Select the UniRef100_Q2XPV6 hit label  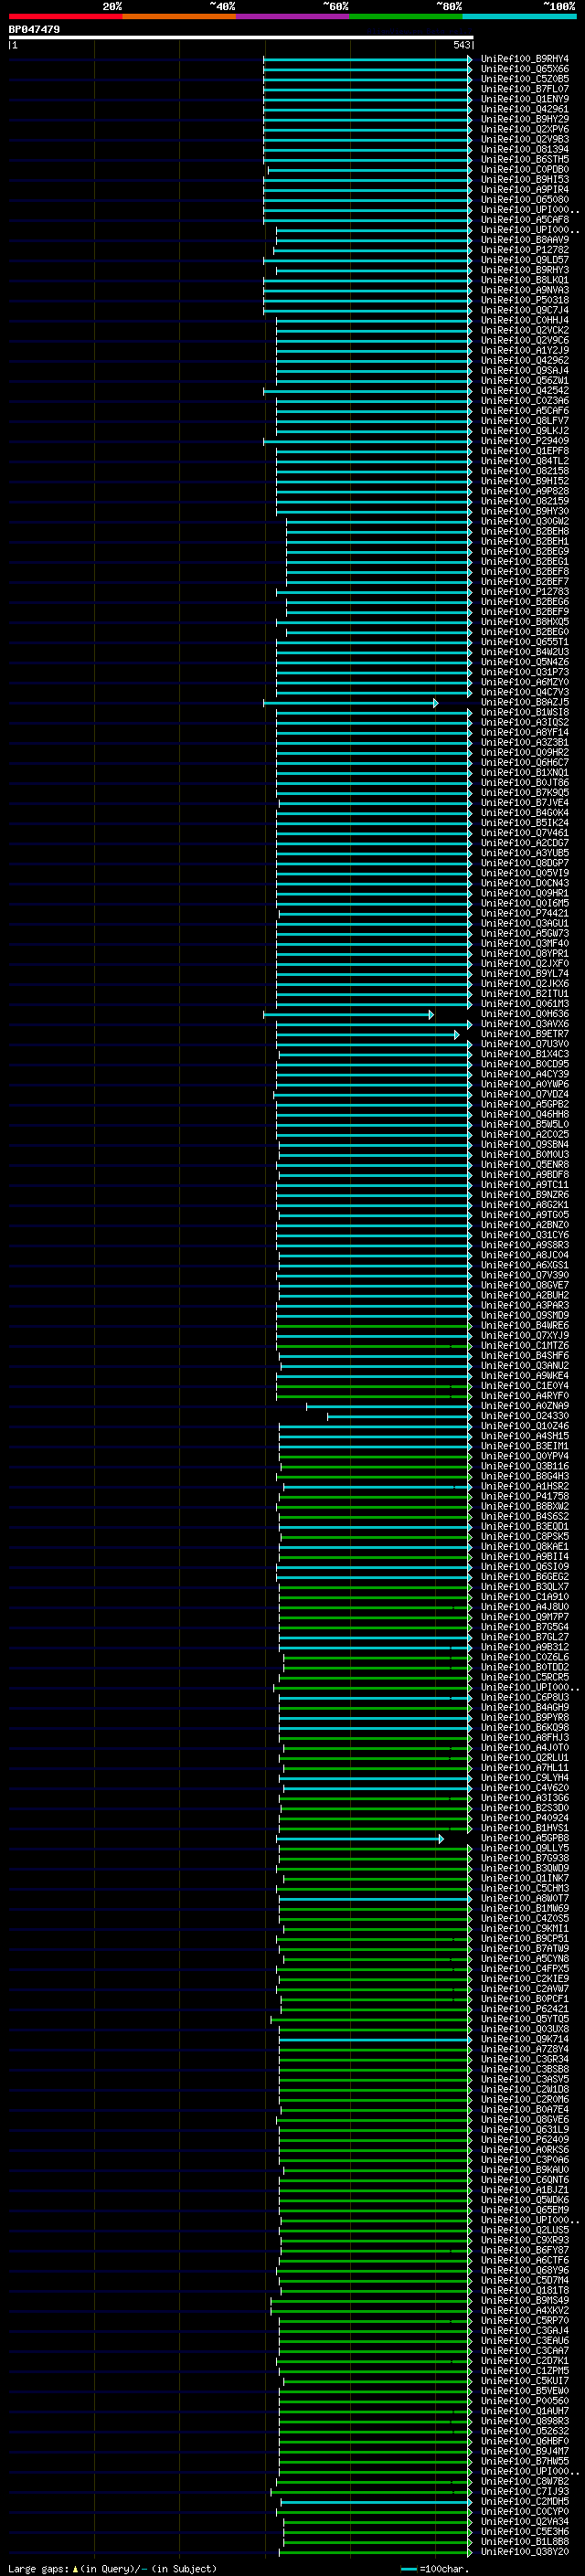524,129
